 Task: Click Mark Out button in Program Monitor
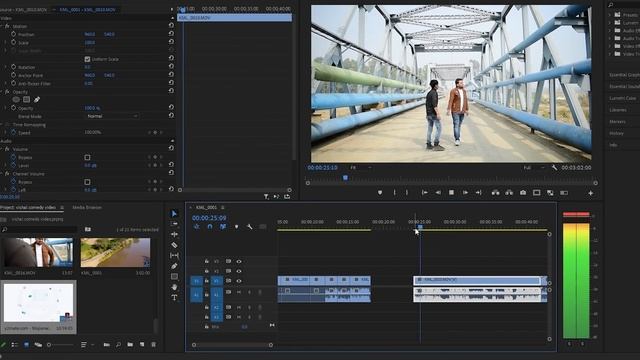coord(407,193)
